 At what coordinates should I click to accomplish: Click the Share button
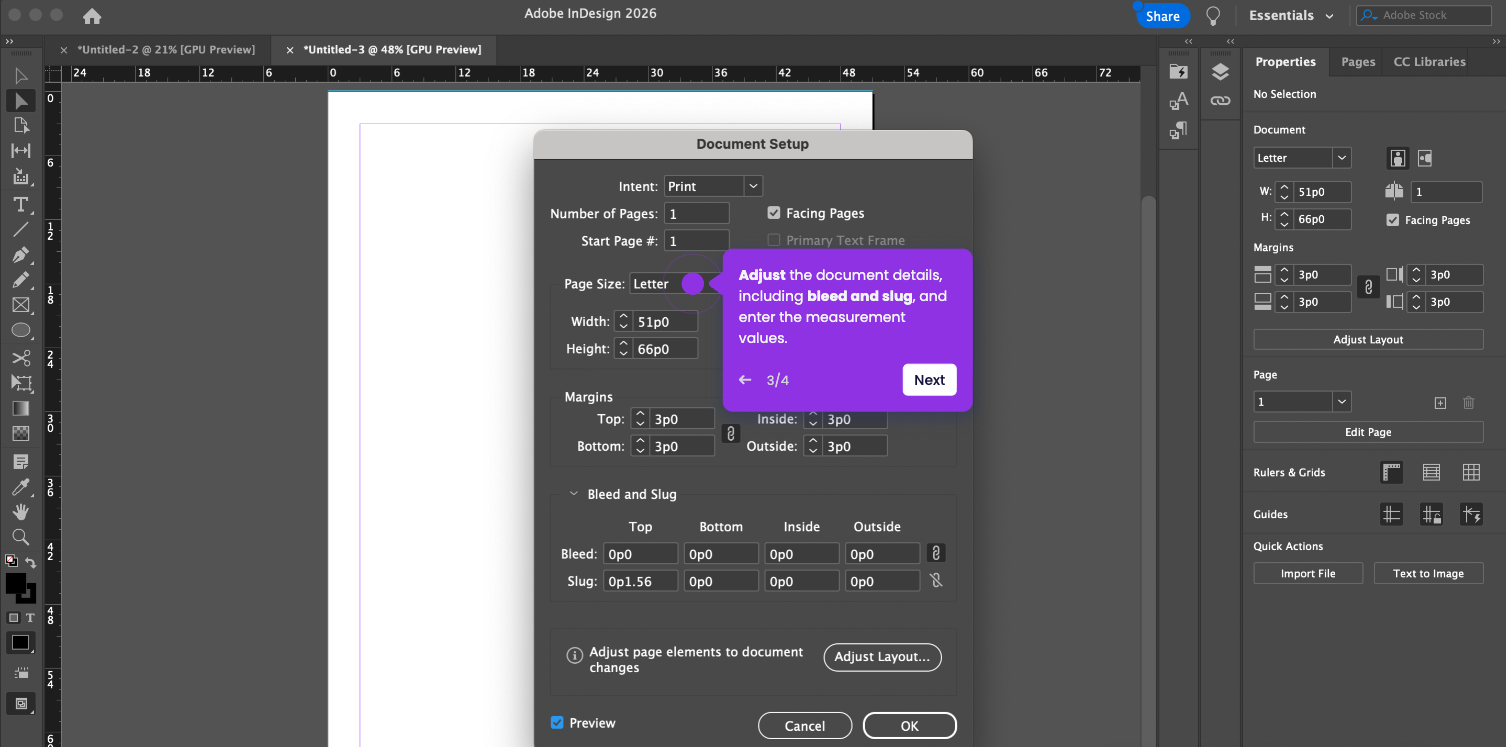click(x=1162, y=16)
